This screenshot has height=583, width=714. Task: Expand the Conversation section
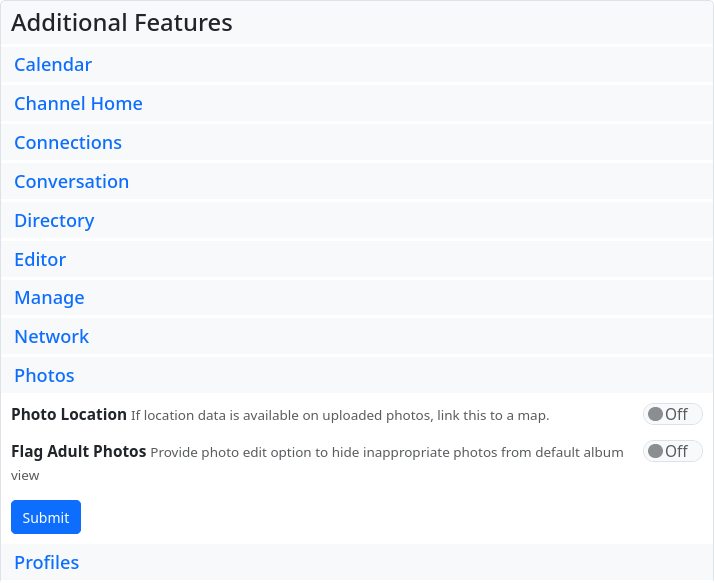point(71,182)
